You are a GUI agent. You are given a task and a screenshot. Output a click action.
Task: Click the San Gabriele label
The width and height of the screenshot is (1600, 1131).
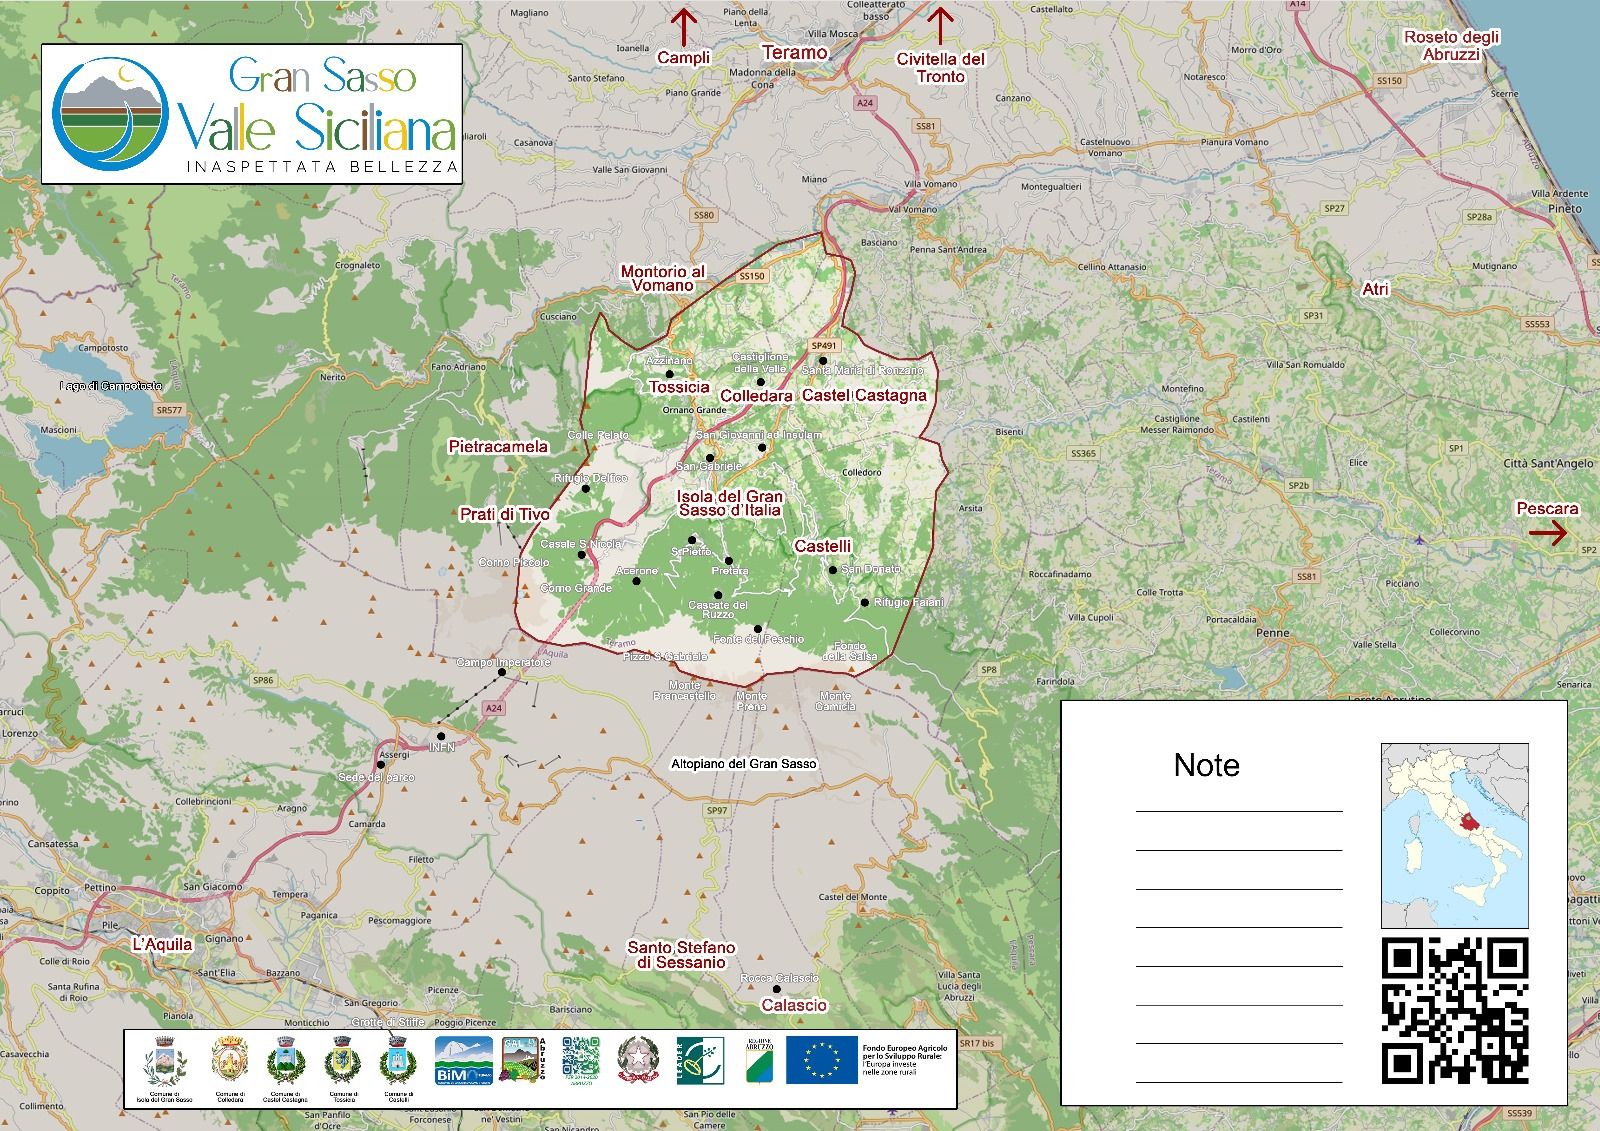pos(709,467)
